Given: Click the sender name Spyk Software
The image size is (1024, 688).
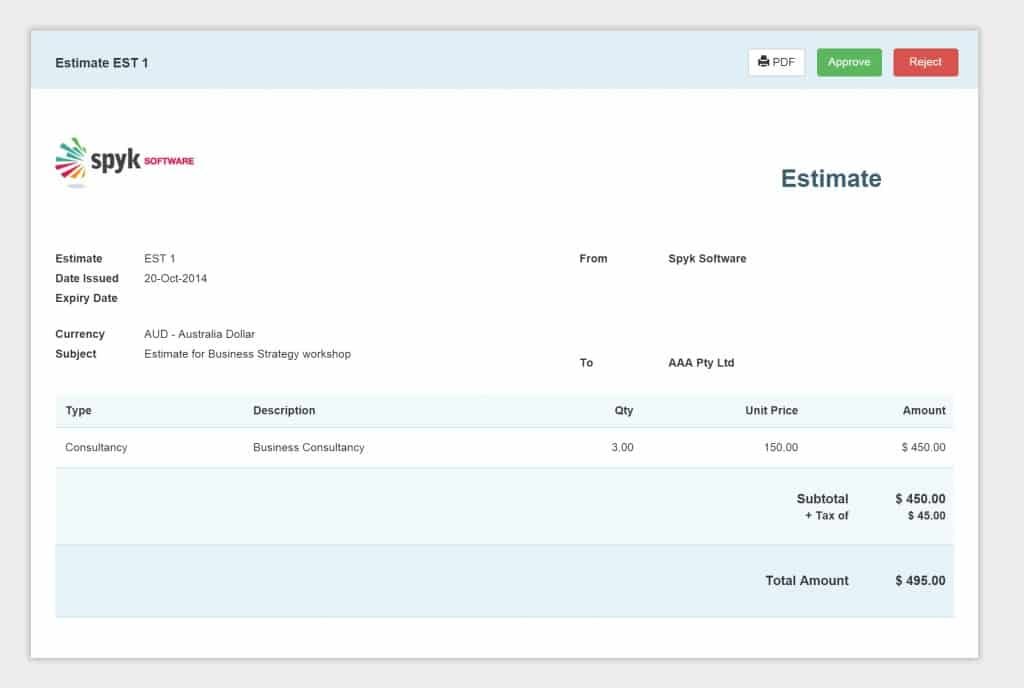Looking at the screenshot, I should [708, 258].
